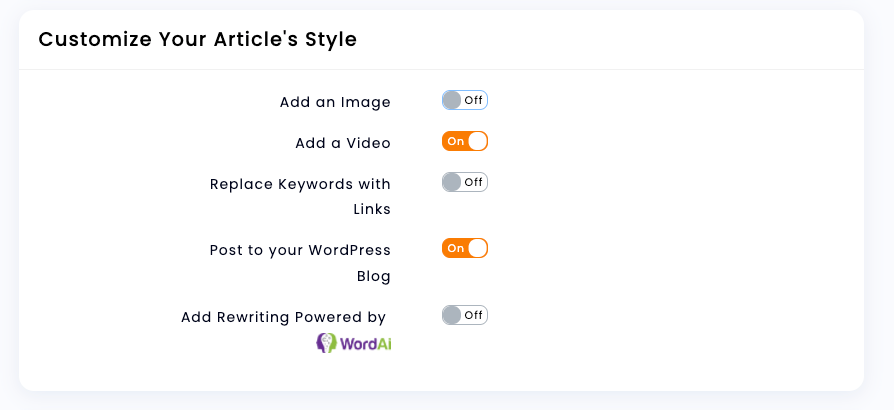Viewport: 894px width, 410px height.
Task: Click the "Customize Your Article's Style" heading
Action: [x=197, y=39]
